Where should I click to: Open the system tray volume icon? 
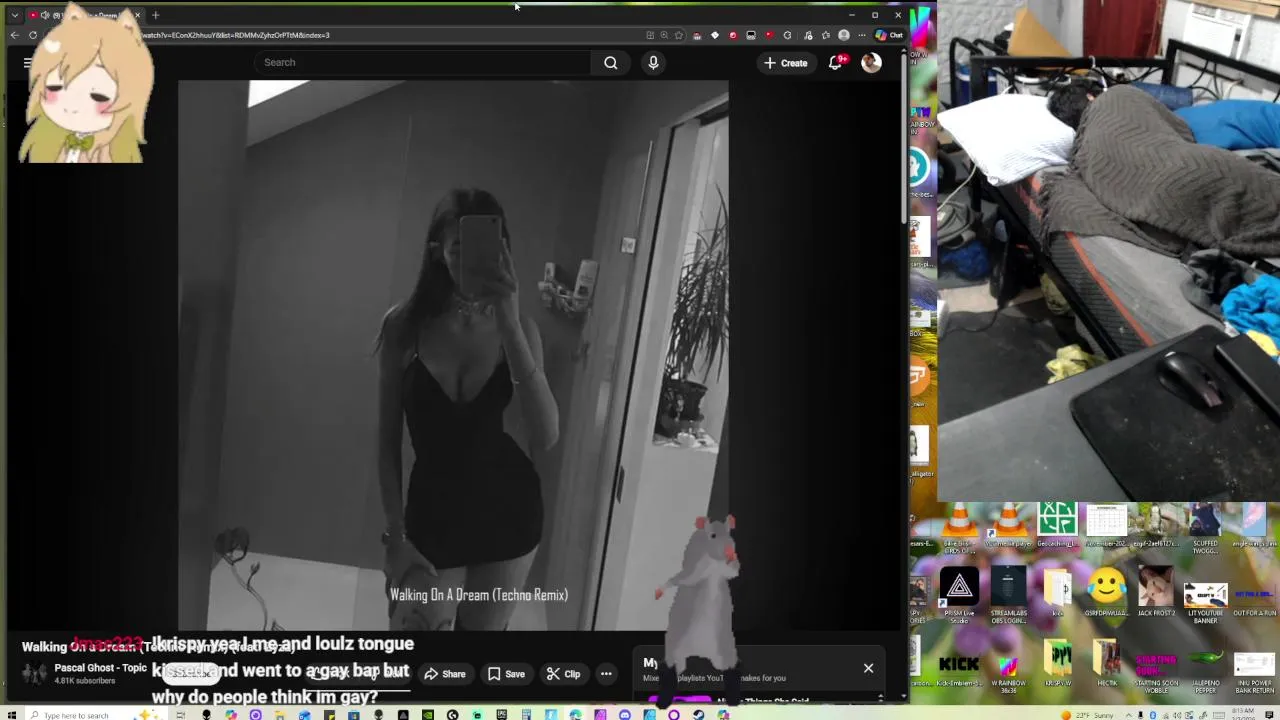tap(1177, 715)
